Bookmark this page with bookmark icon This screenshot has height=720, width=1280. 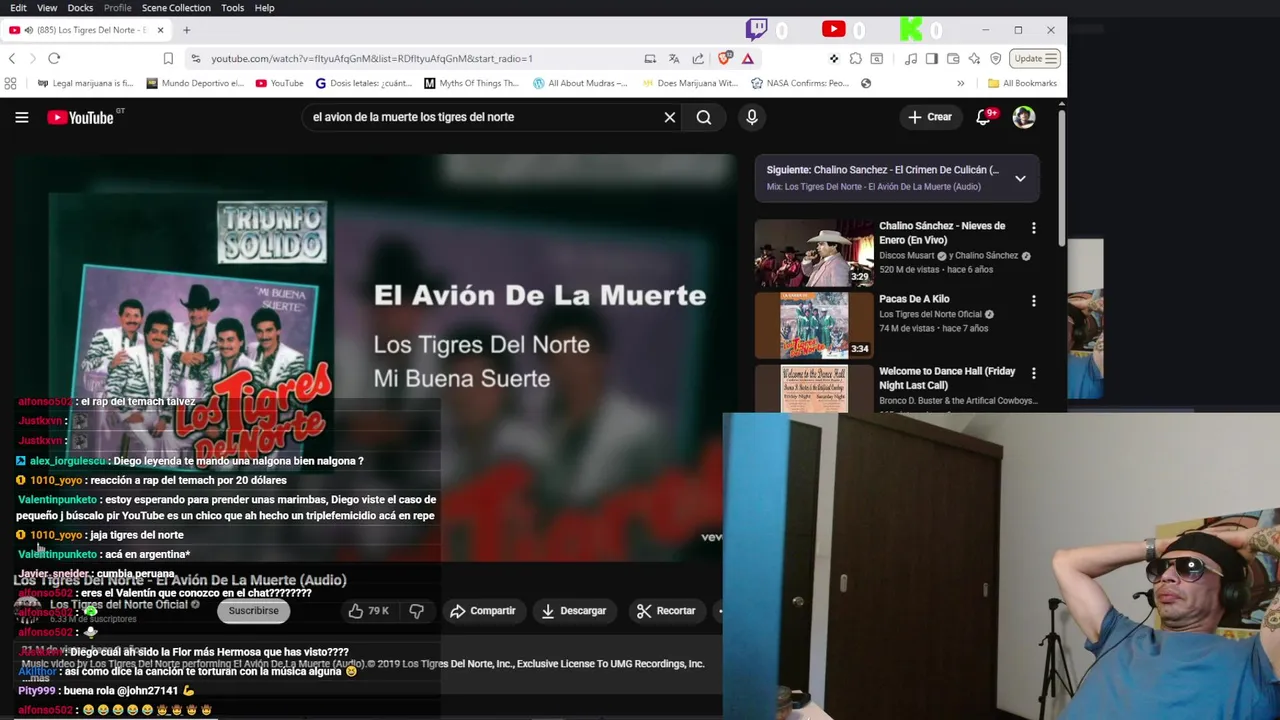tap(168, 59)
